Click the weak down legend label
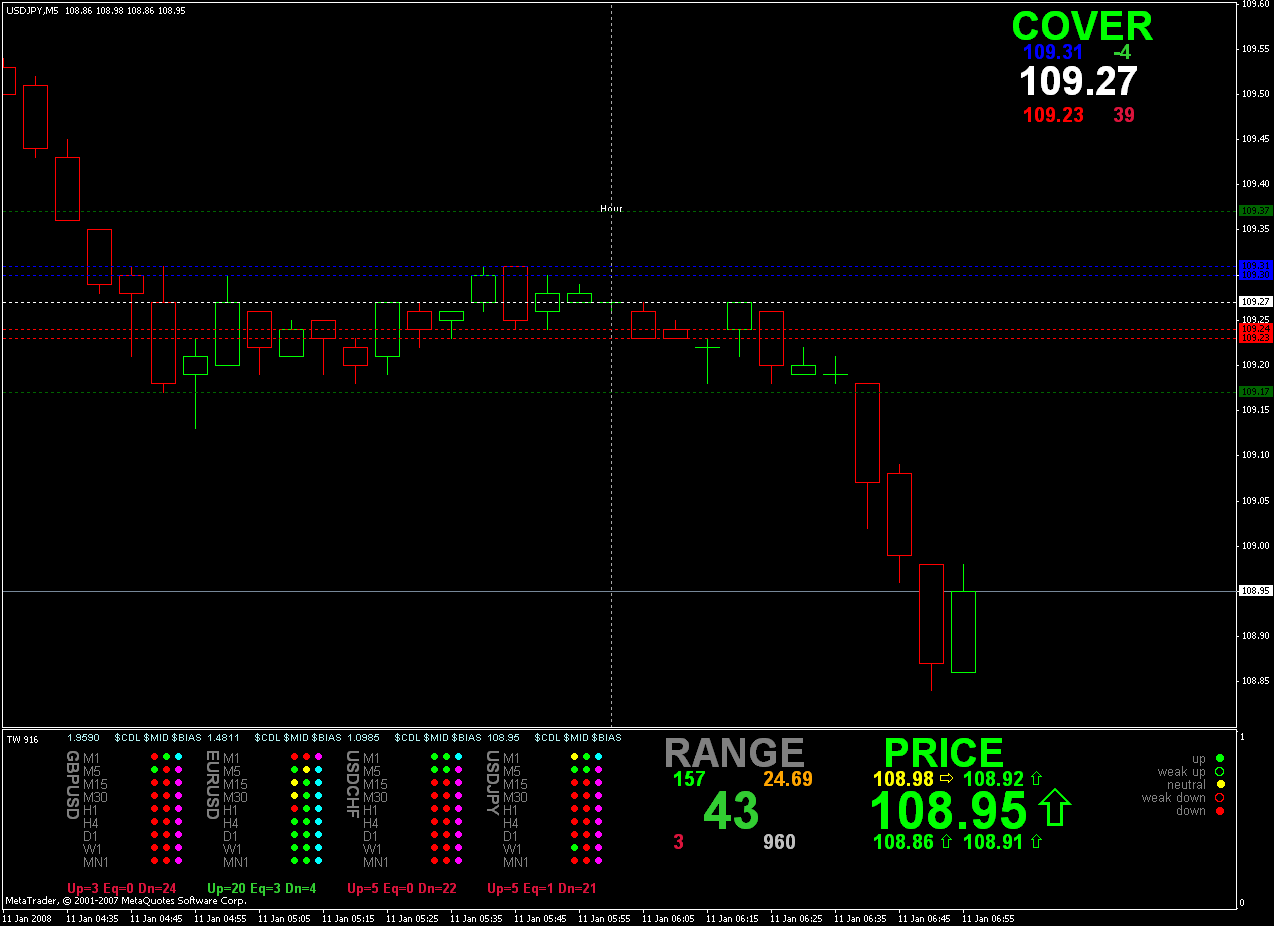1274x926 pixels. tap(1174, 798)
